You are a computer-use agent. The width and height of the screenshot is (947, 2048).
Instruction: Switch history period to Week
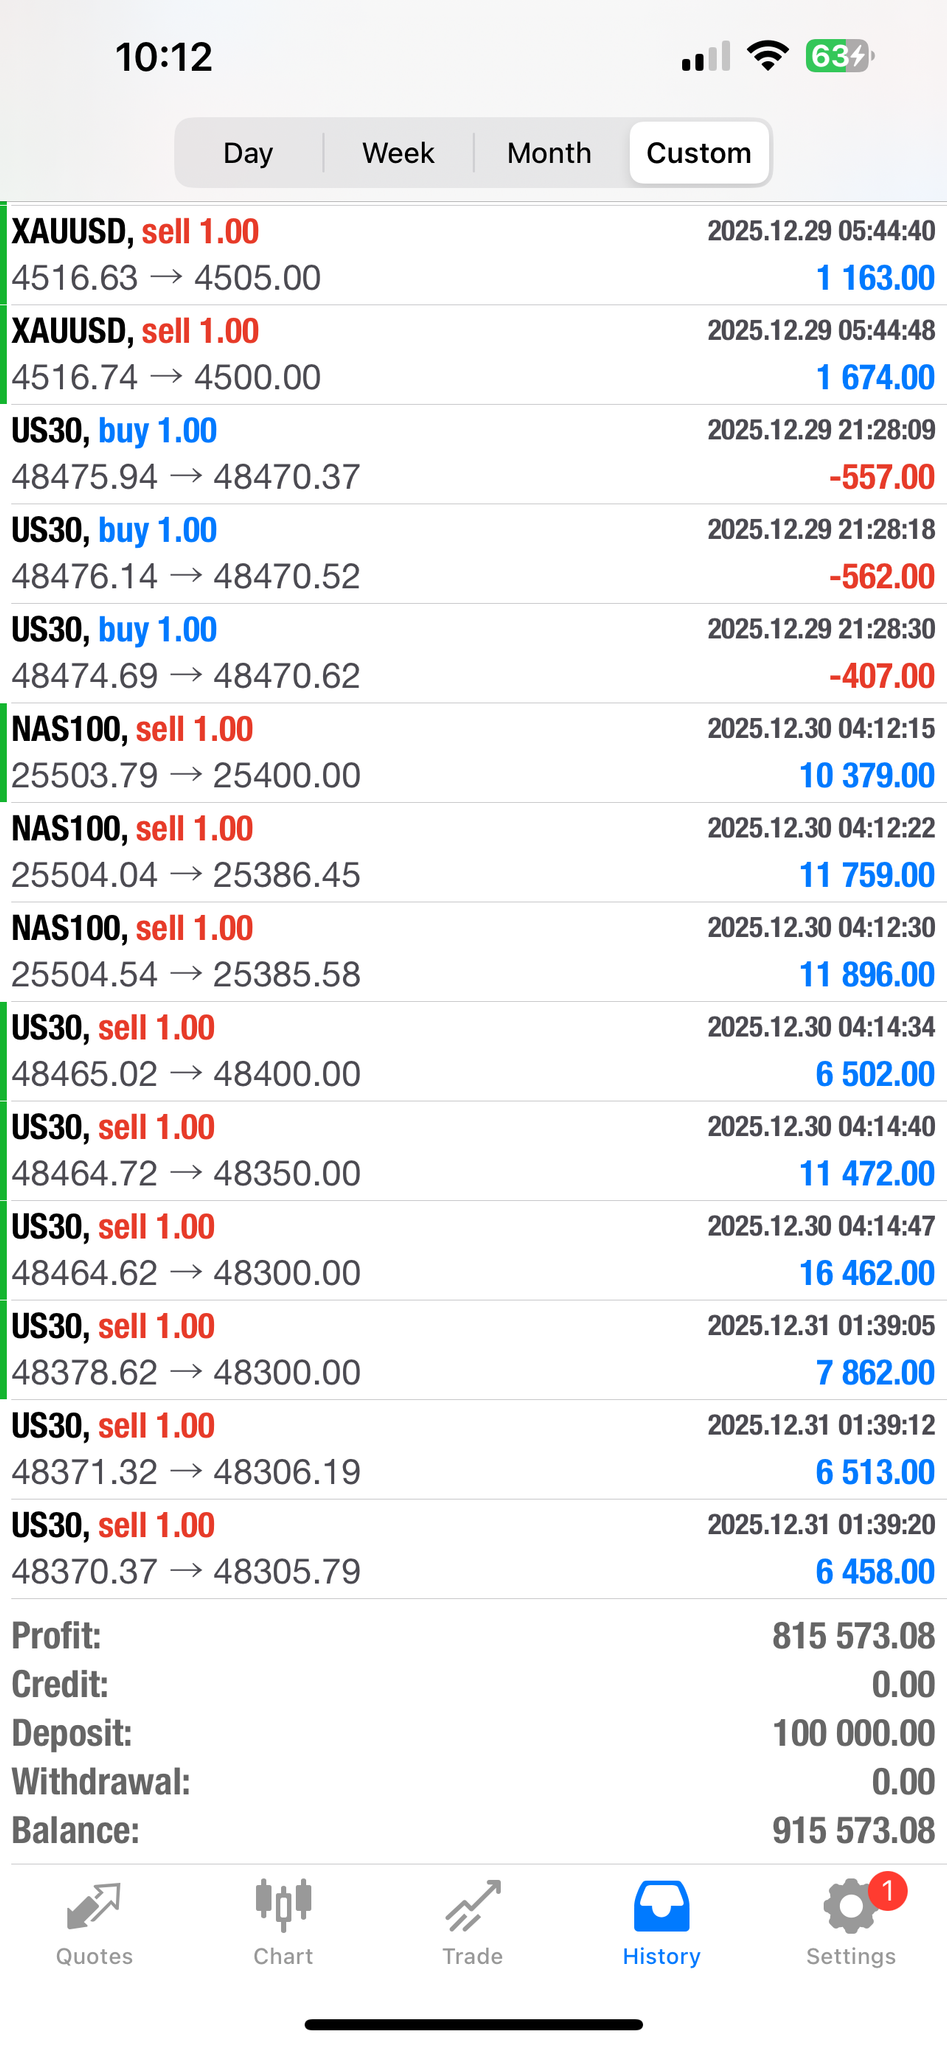(398, 153)
